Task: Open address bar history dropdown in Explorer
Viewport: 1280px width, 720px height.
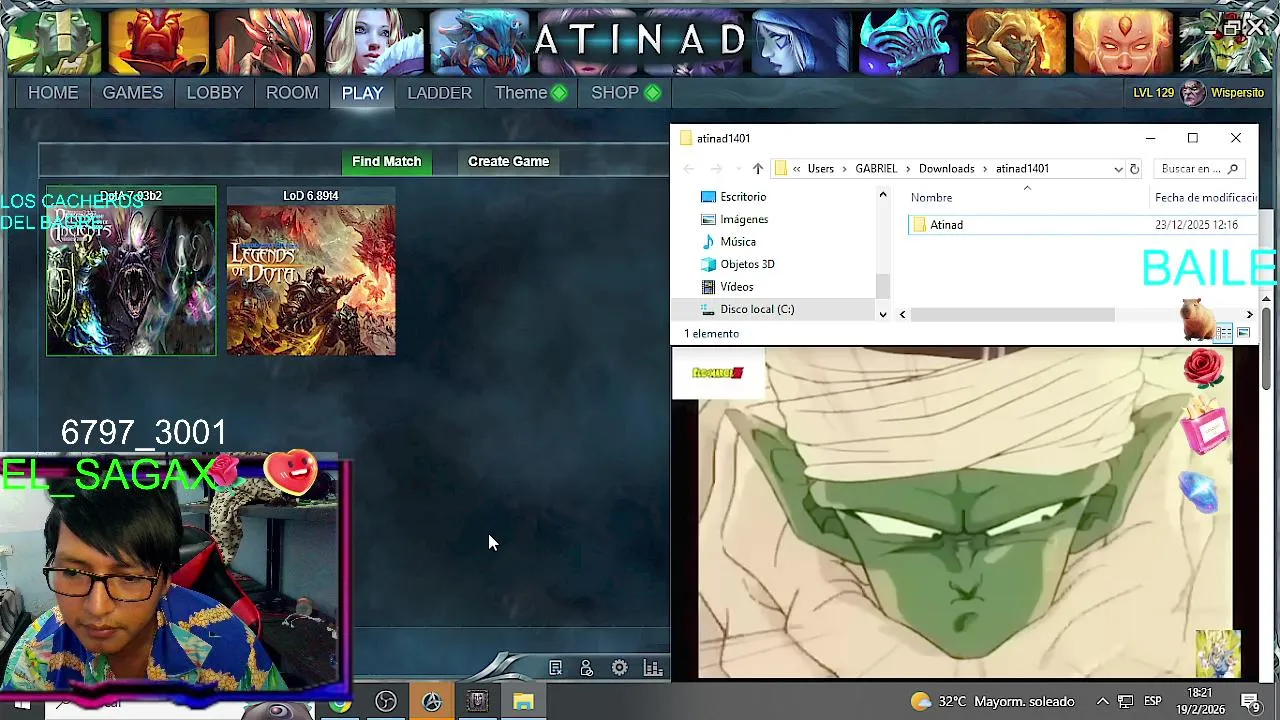Action: pos(1118,169)
